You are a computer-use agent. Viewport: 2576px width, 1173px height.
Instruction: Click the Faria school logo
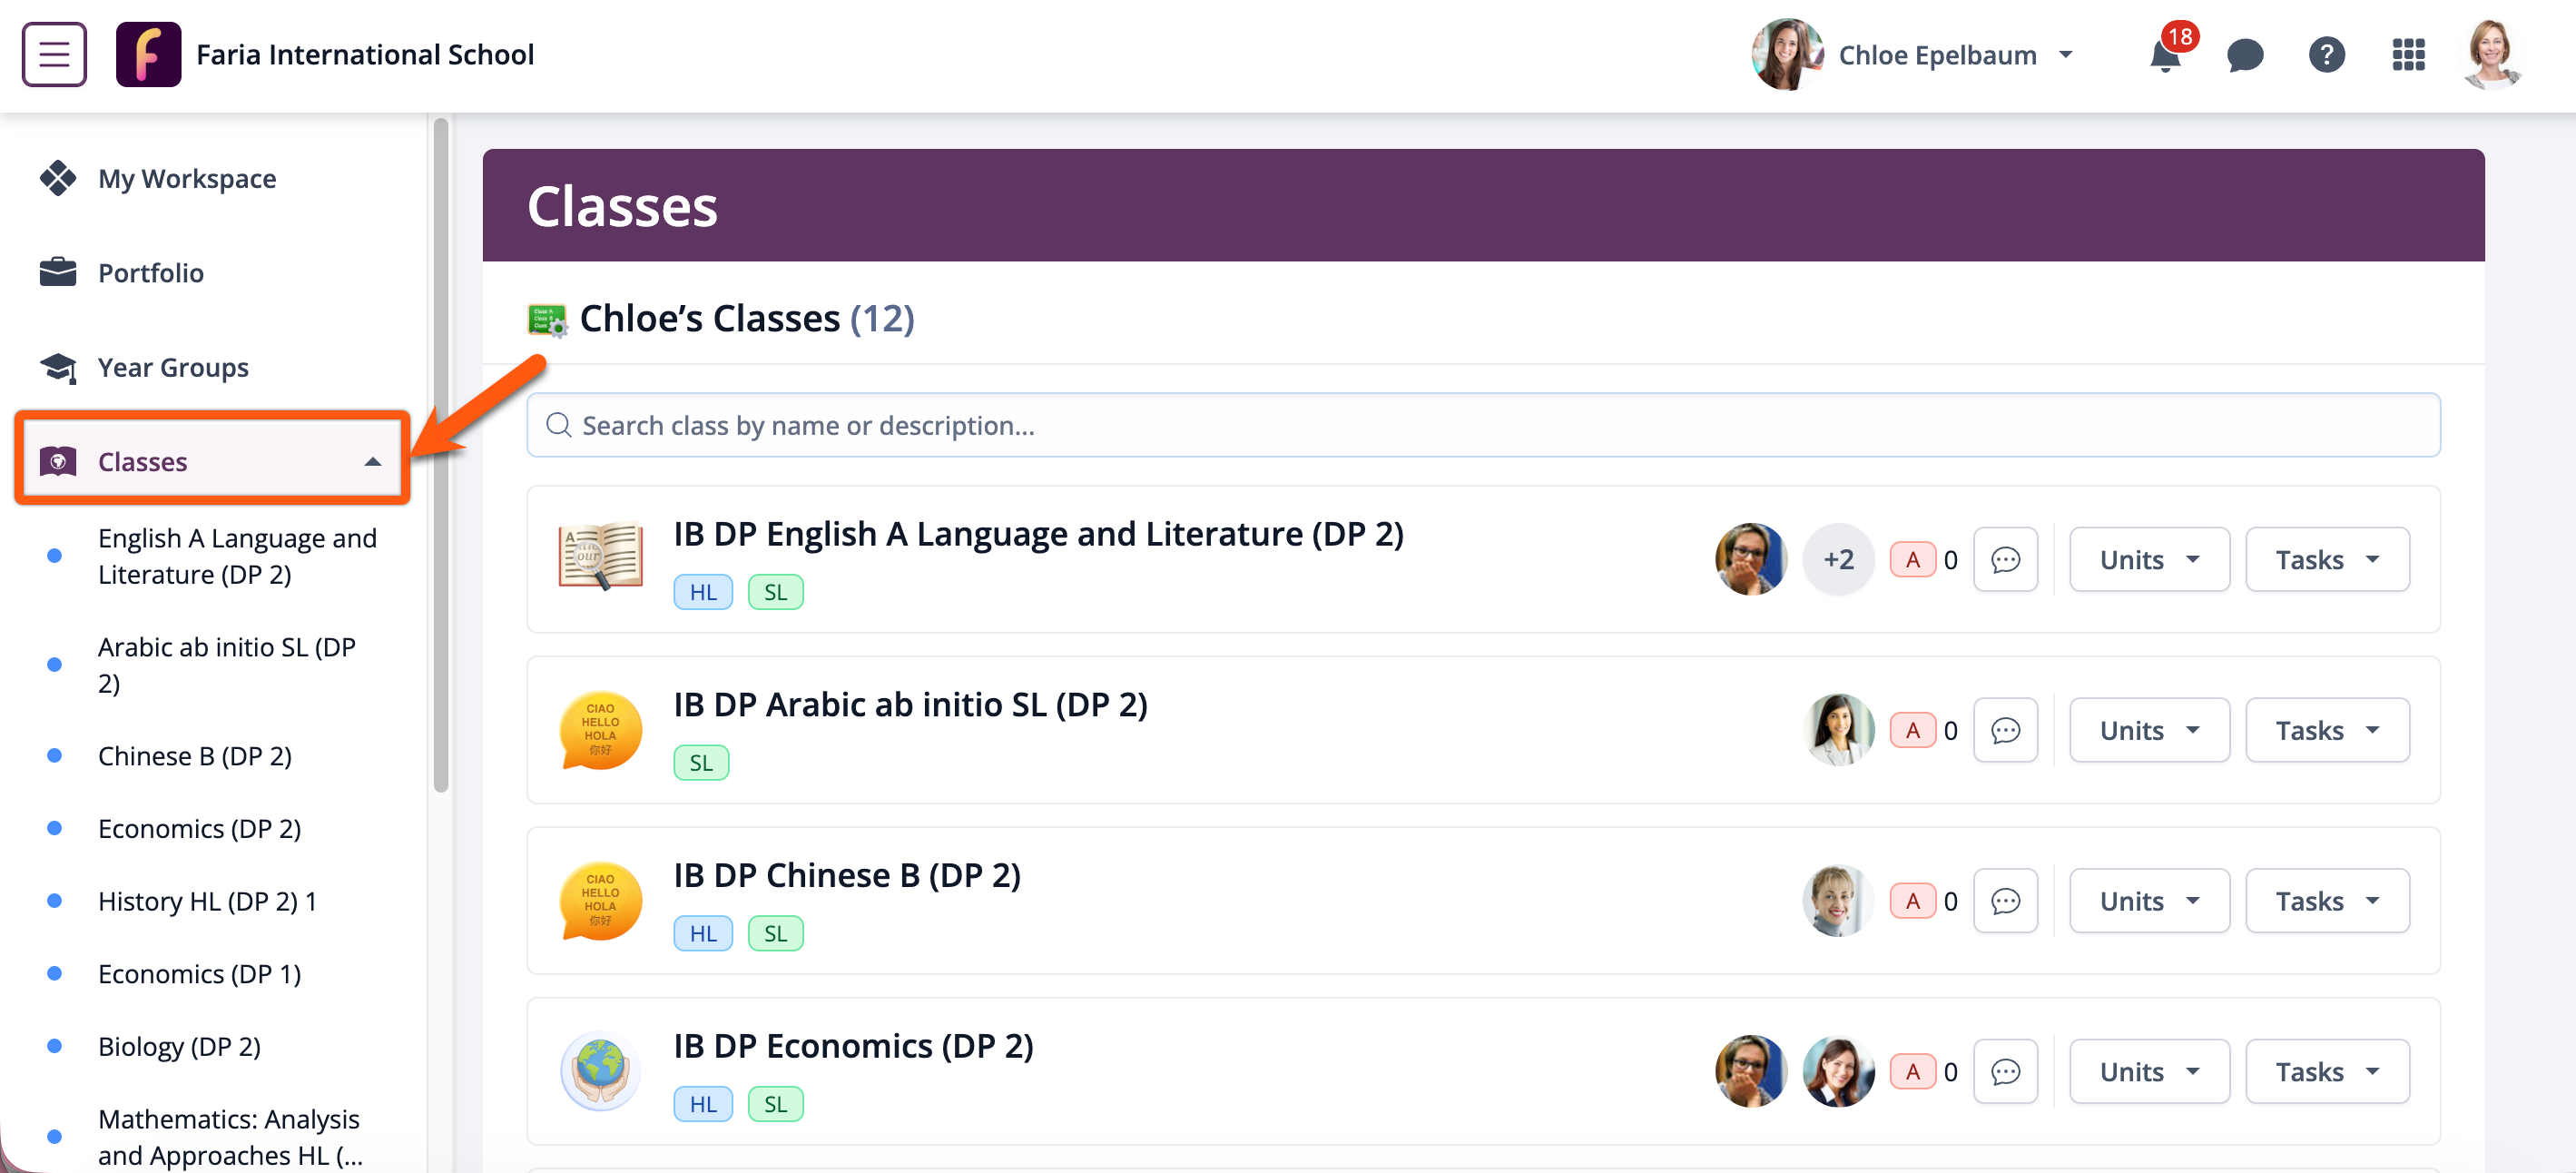(148, 54)
